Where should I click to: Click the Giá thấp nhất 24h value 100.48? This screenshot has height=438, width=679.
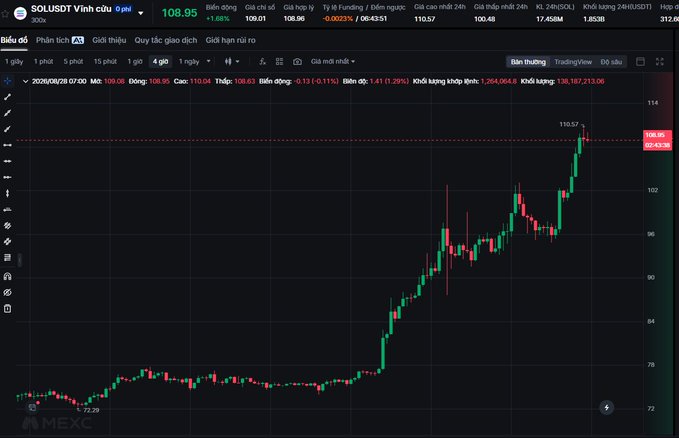(484, 19)
